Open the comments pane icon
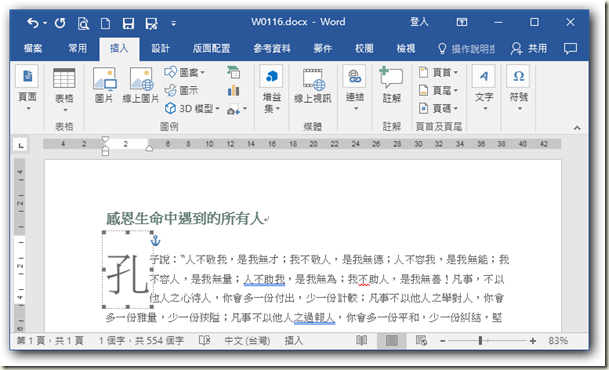Viewport: 609px width, 370px height. [570, 49]
